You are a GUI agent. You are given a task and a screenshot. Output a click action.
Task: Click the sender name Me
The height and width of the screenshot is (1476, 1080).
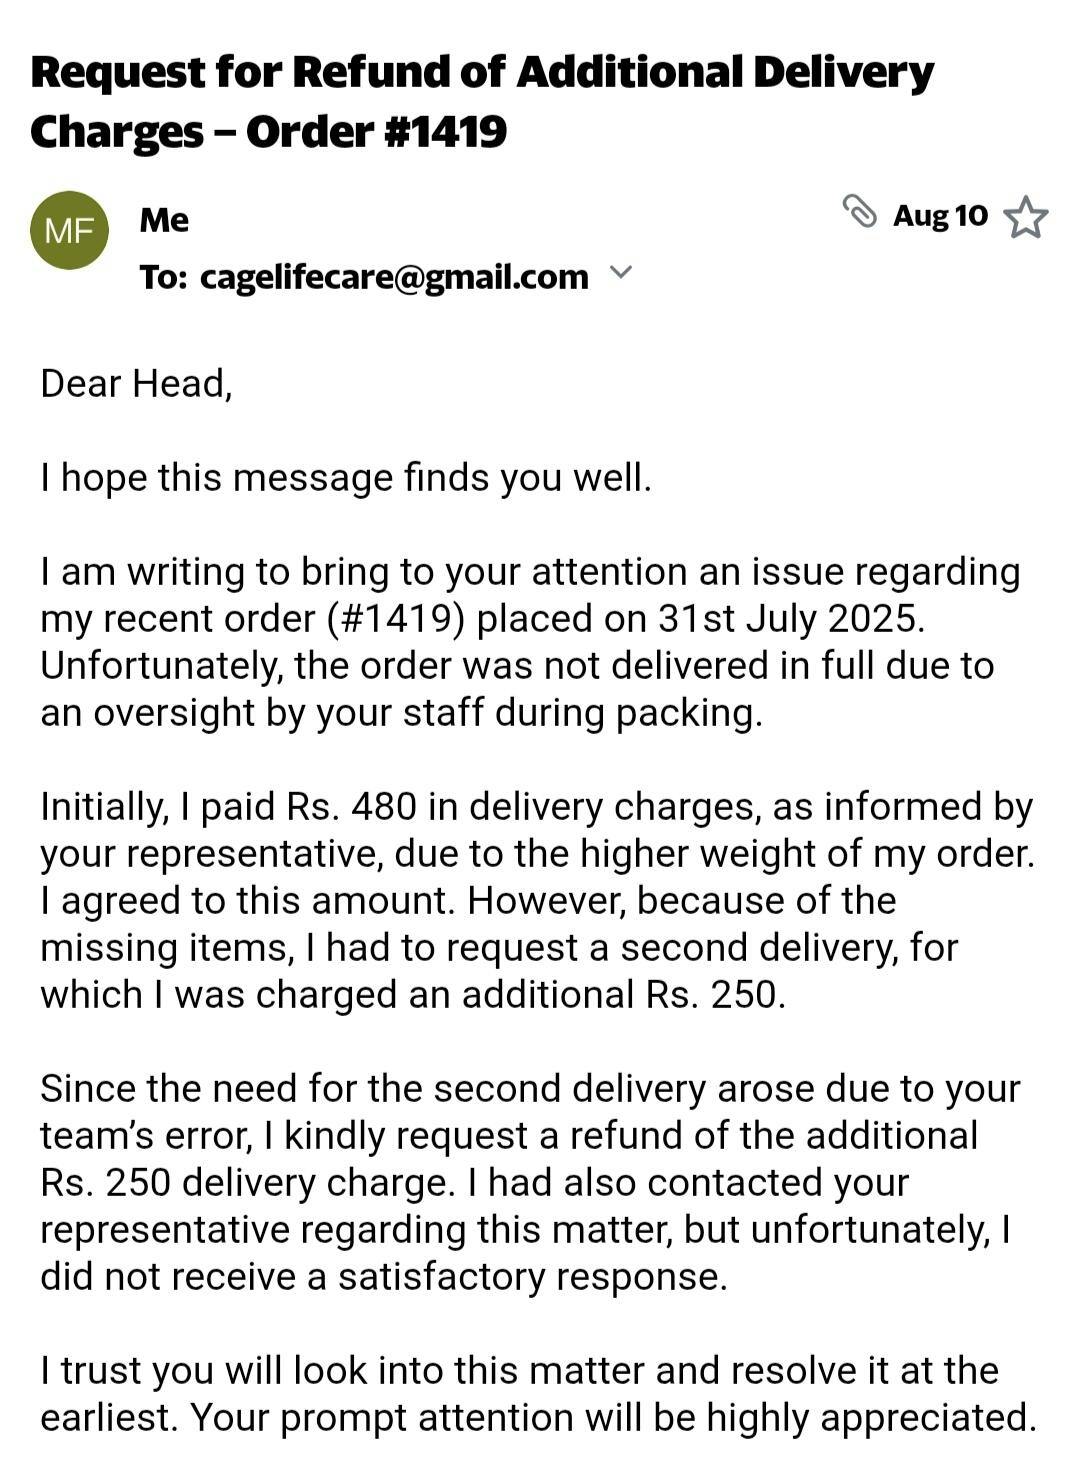(x=164, y=219)
